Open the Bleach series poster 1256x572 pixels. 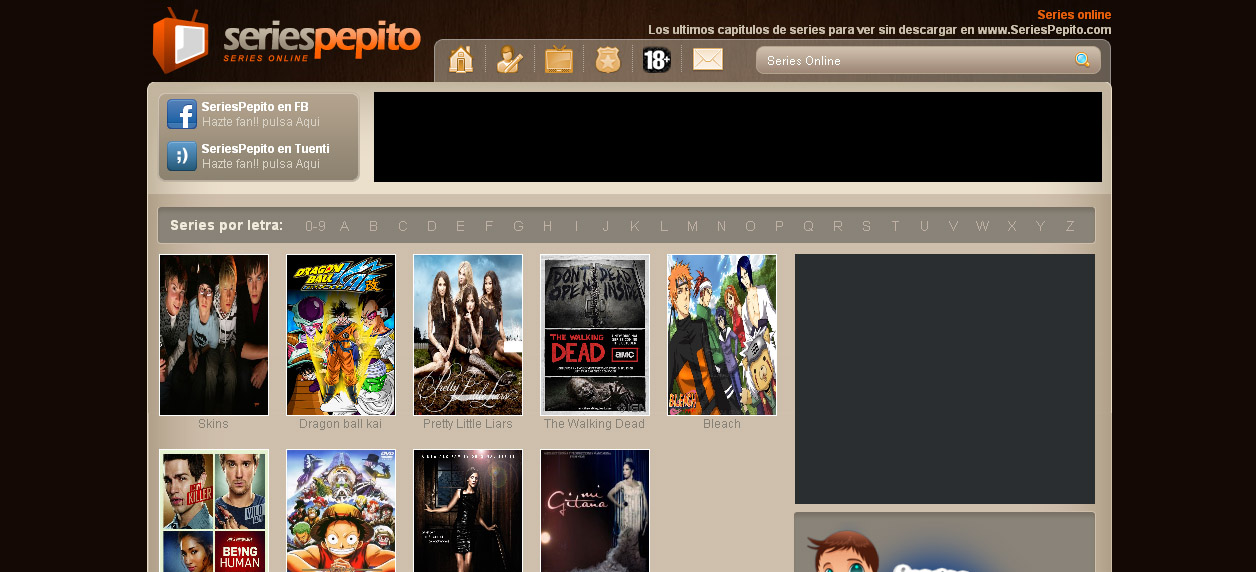tap(722, 334)
